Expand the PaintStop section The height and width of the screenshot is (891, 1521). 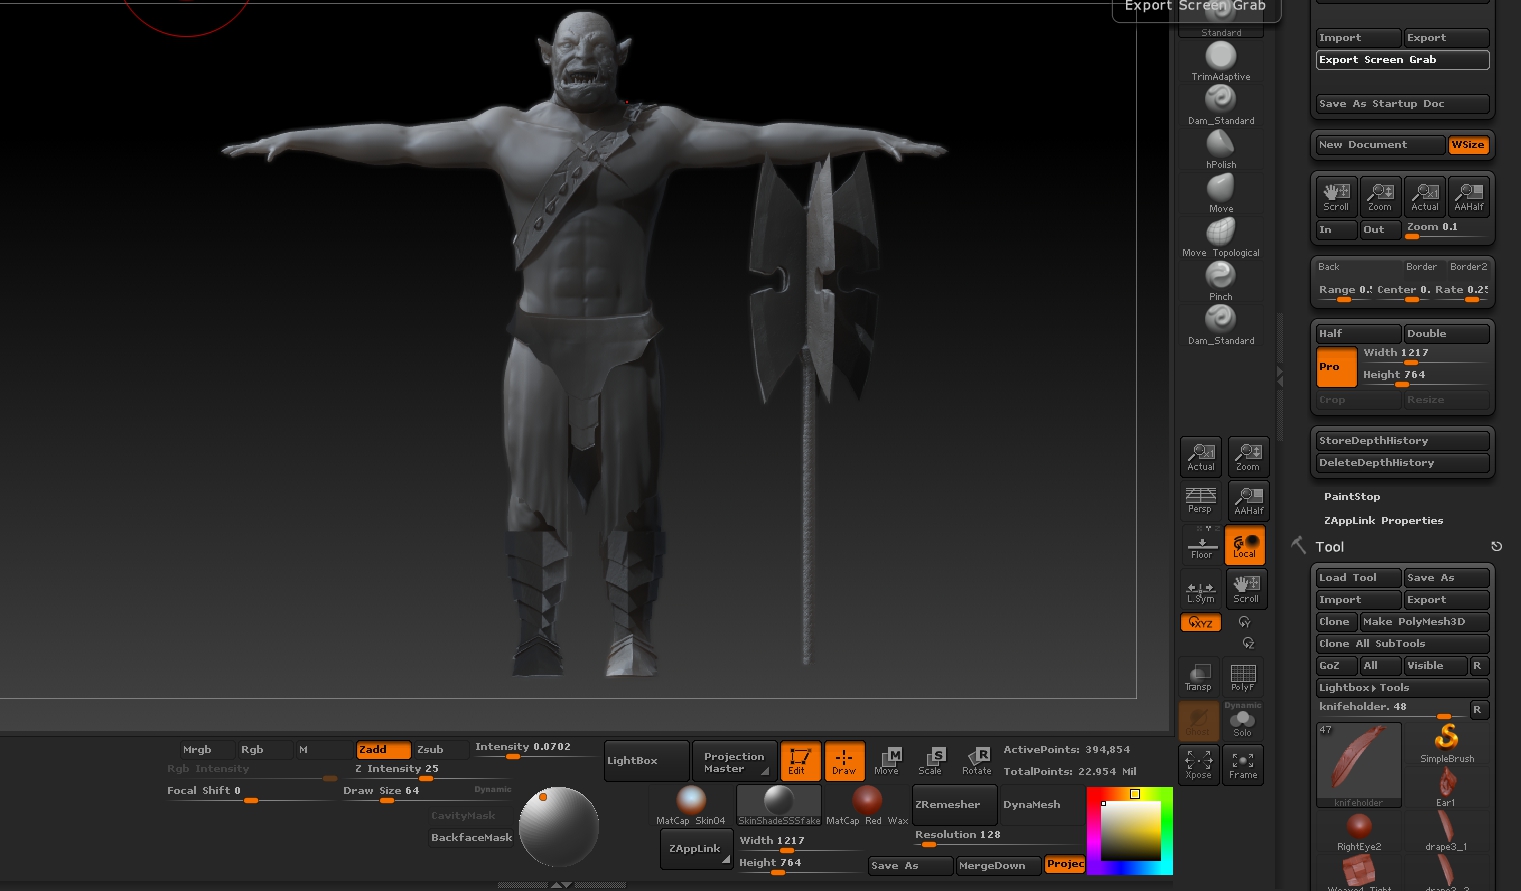1352,497
